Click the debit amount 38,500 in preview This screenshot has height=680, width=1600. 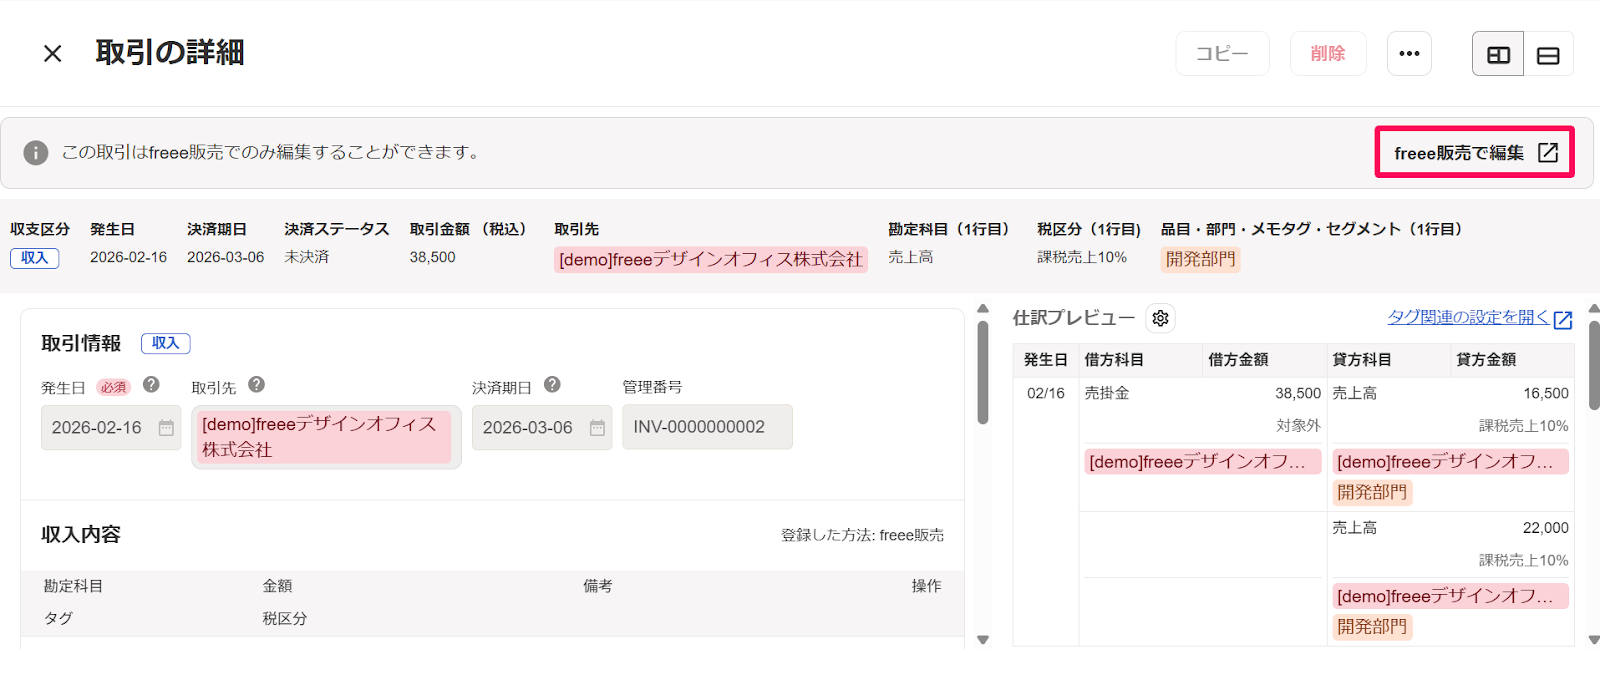click(1298, 393)
